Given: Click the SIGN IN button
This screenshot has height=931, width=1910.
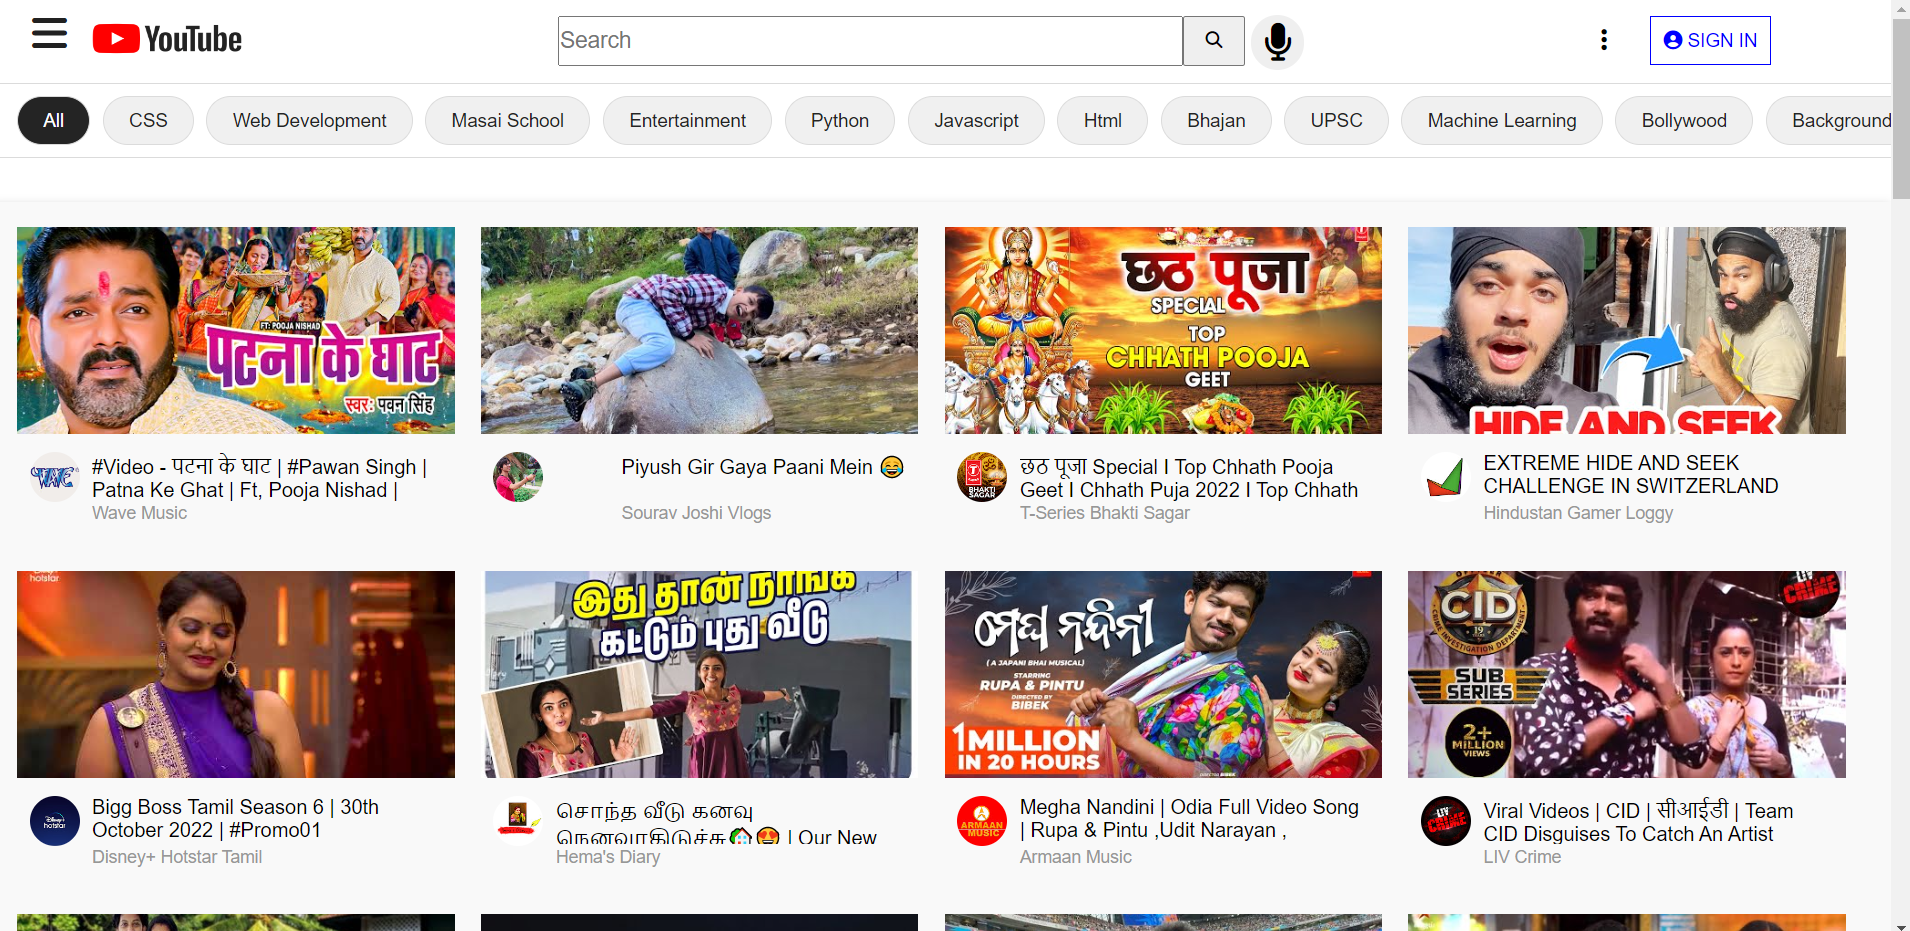Looking at the screenshot, I should coord(1709,40).
